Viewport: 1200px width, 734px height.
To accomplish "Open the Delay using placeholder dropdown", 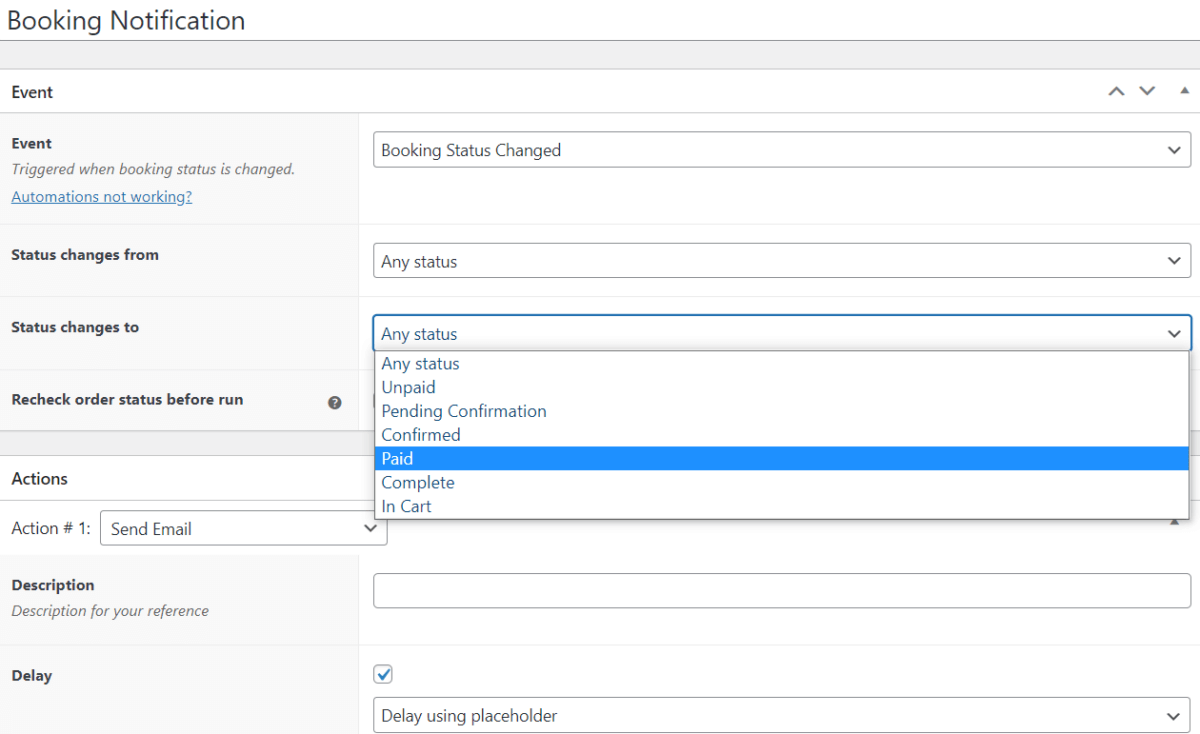I will [x=782, y=715].
